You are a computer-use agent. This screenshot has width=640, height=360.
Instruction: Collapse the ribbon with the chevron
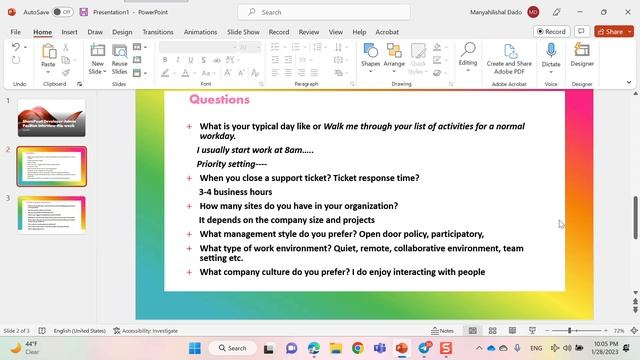pos(629,82)
